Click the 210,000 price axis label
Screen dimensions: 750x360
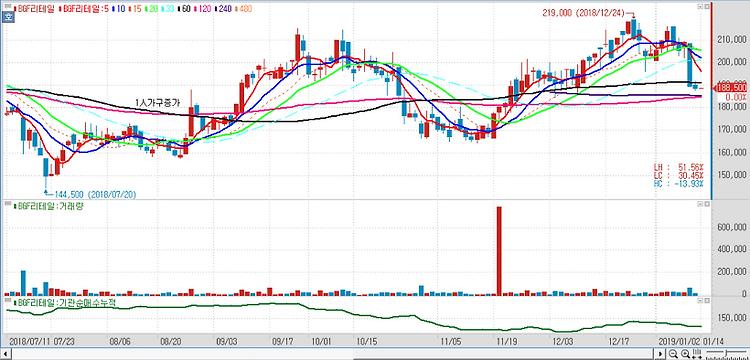[732, 40]
